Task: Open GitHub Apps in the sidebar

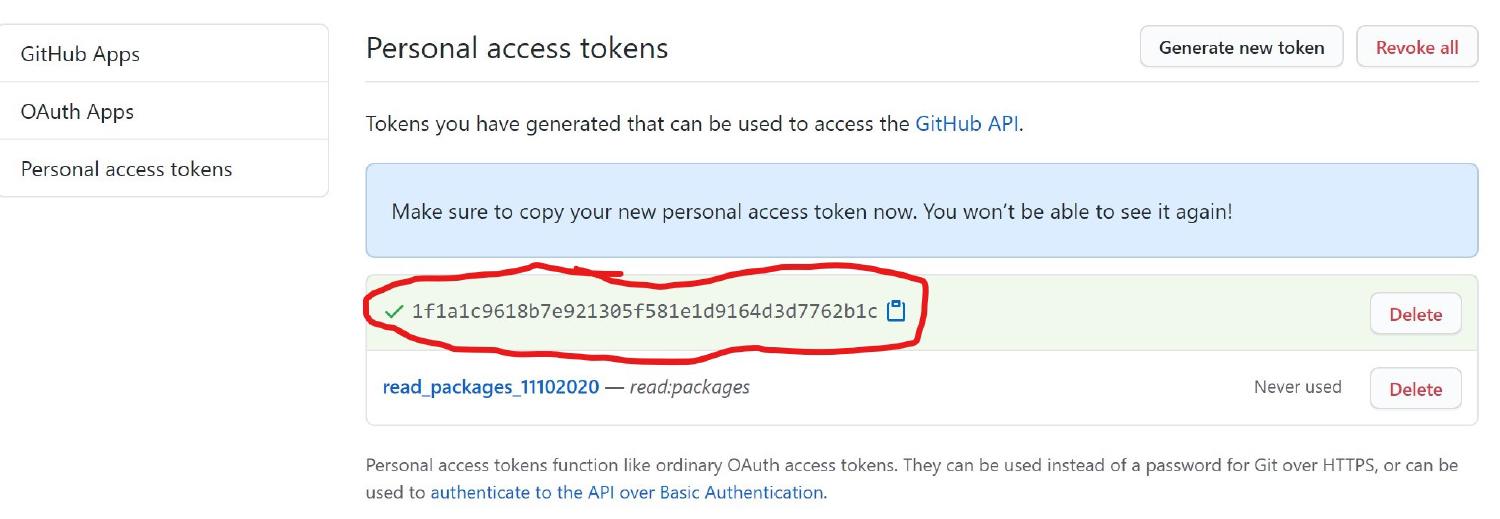Action: point(80,54)
